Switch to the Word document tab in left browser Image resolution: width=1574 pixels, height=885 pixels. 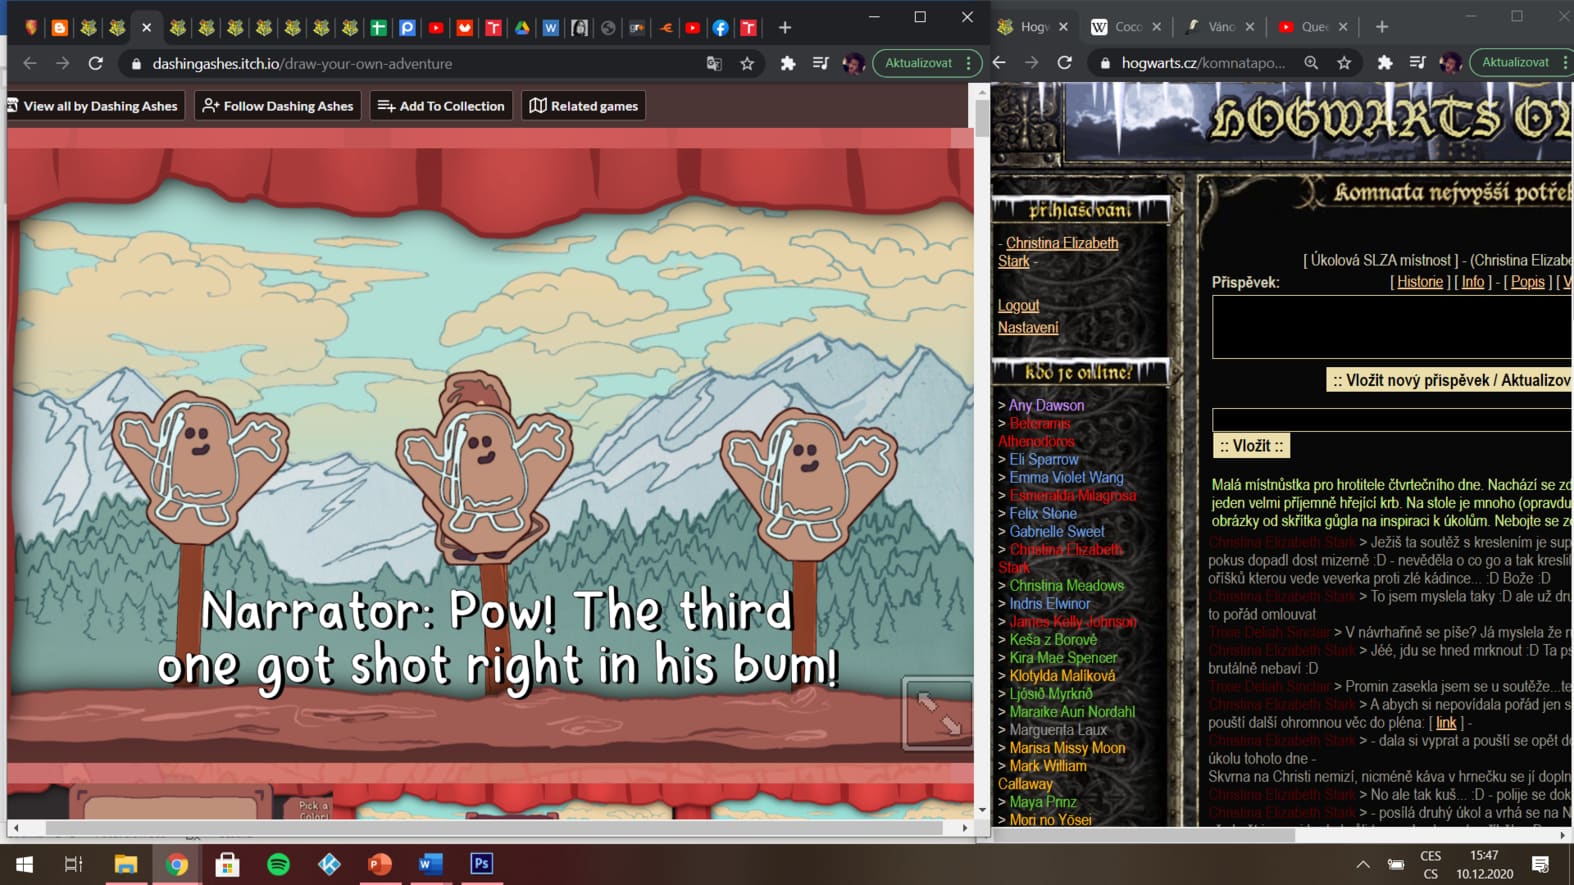[x=551, y=28]
